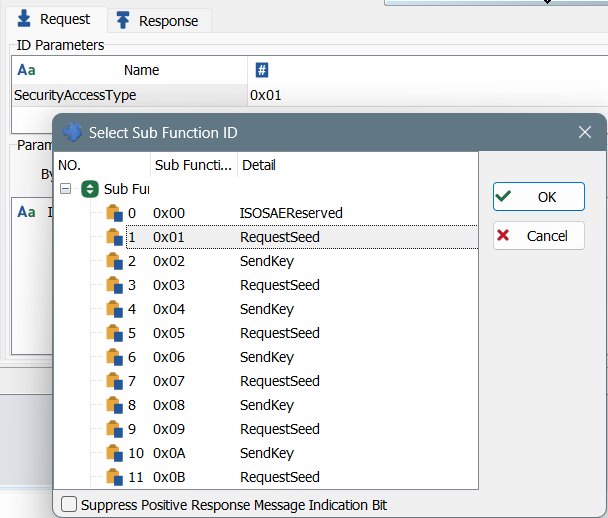Image resolution: width=608 pixels, height=518 pixels.
Task: Collapse the Sub Function tree root
Action: 66,189
